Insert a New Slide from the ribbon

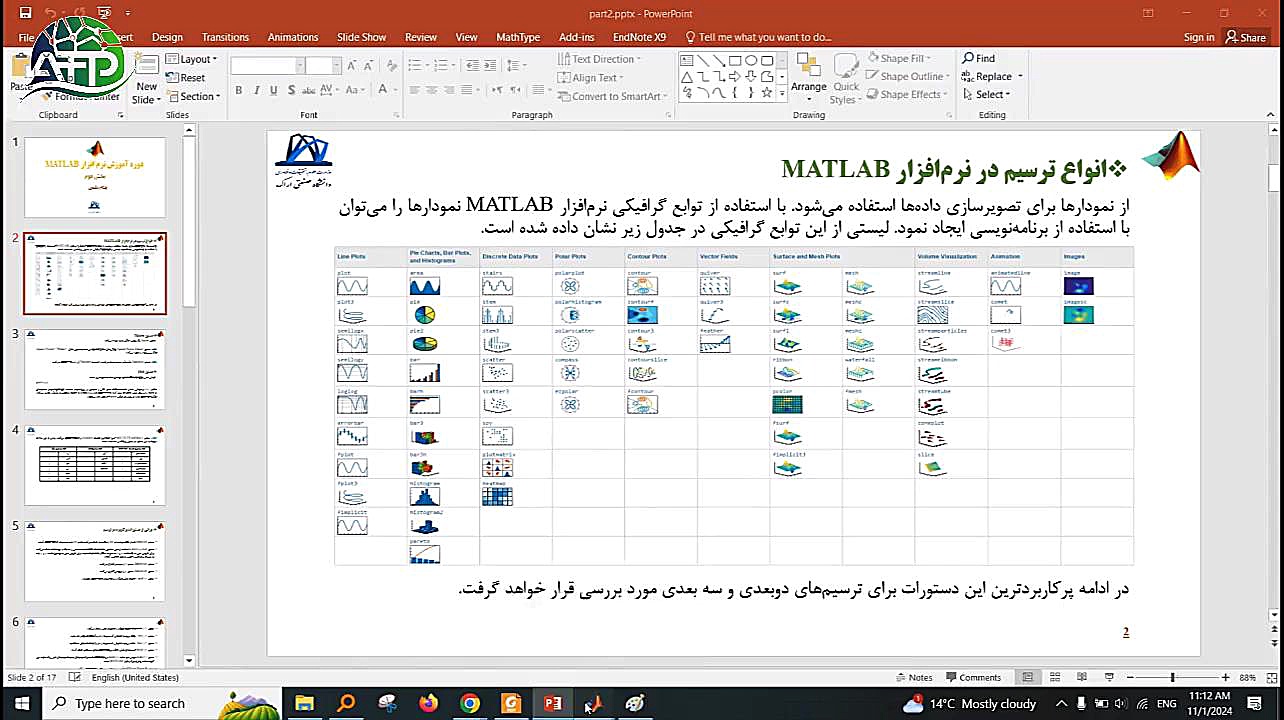[x=147, y=80]
